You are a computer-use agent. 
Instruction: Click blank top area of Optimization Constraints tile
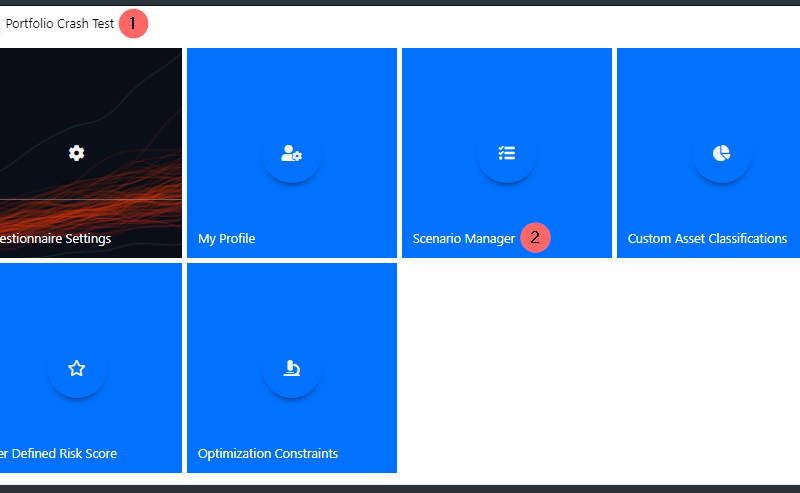292,295
